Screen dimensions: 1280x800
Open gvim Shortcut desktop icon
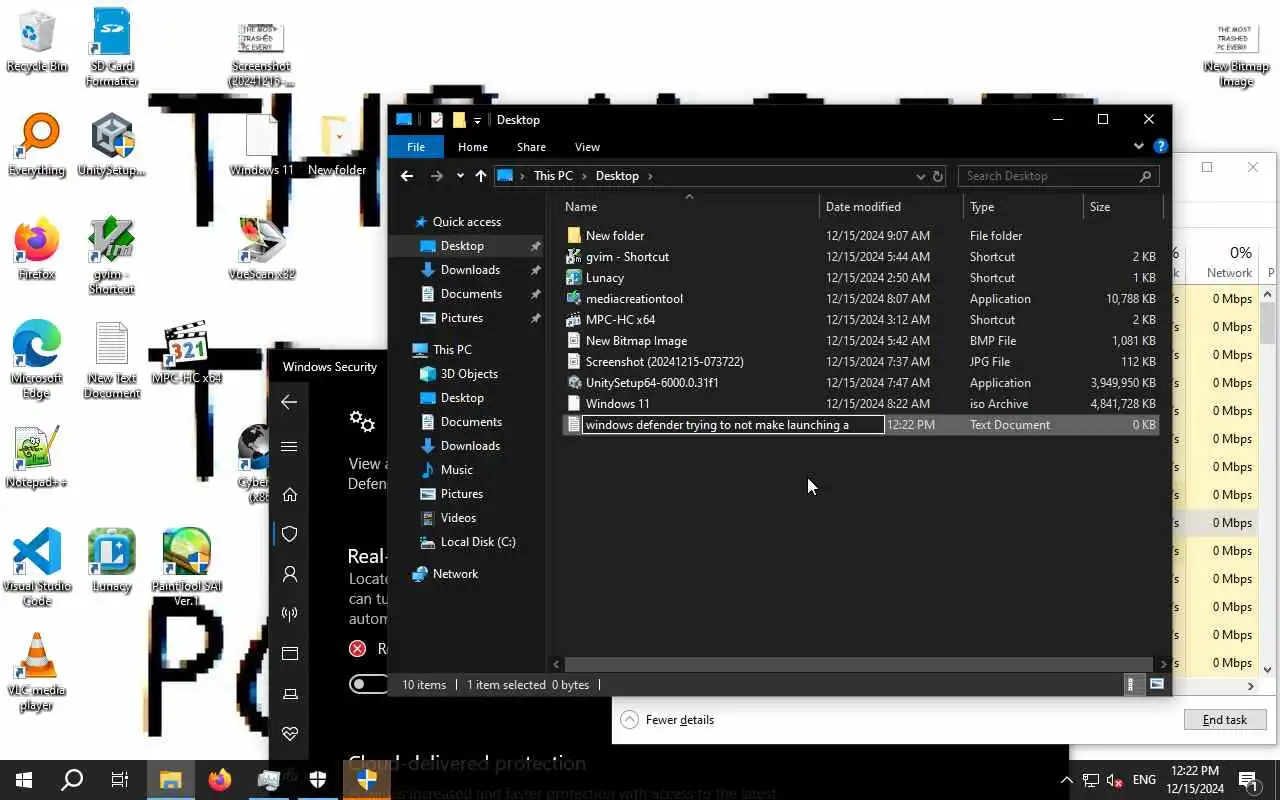(x=111, y=255)
